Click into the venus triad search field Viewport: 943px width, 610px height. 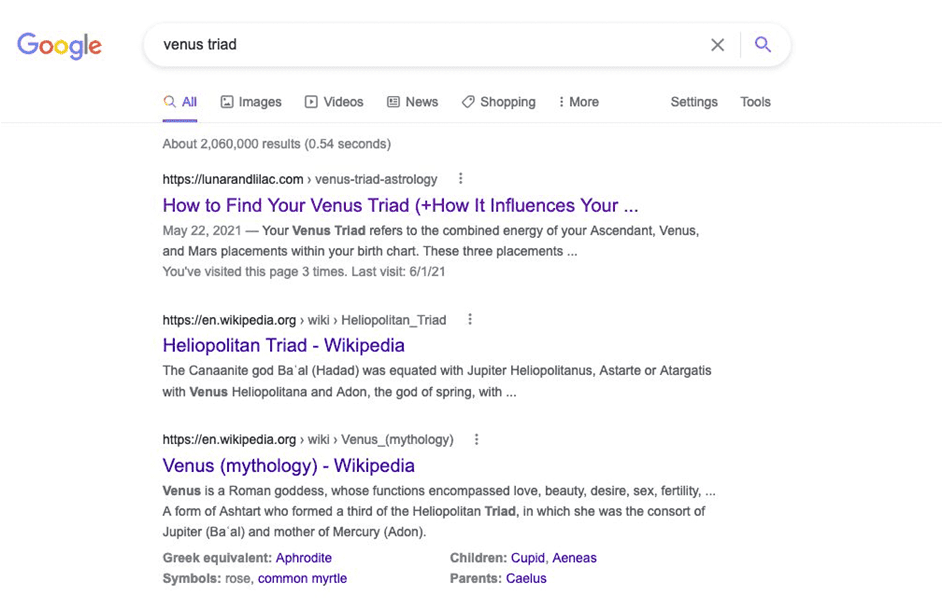click(x=420, y=45)
